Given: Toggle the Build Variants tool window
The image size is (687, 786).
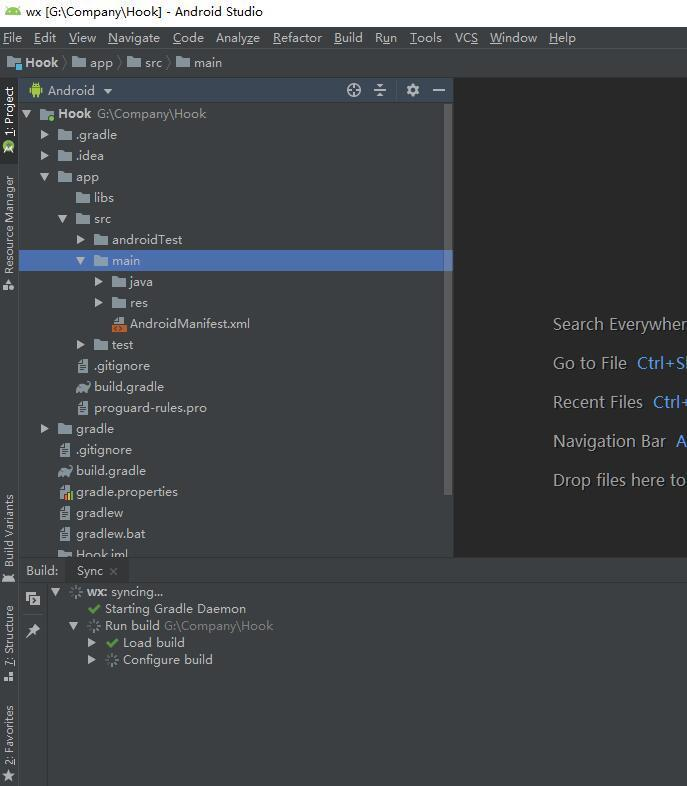Looking at the screenshot, I should tap(9, 538).
